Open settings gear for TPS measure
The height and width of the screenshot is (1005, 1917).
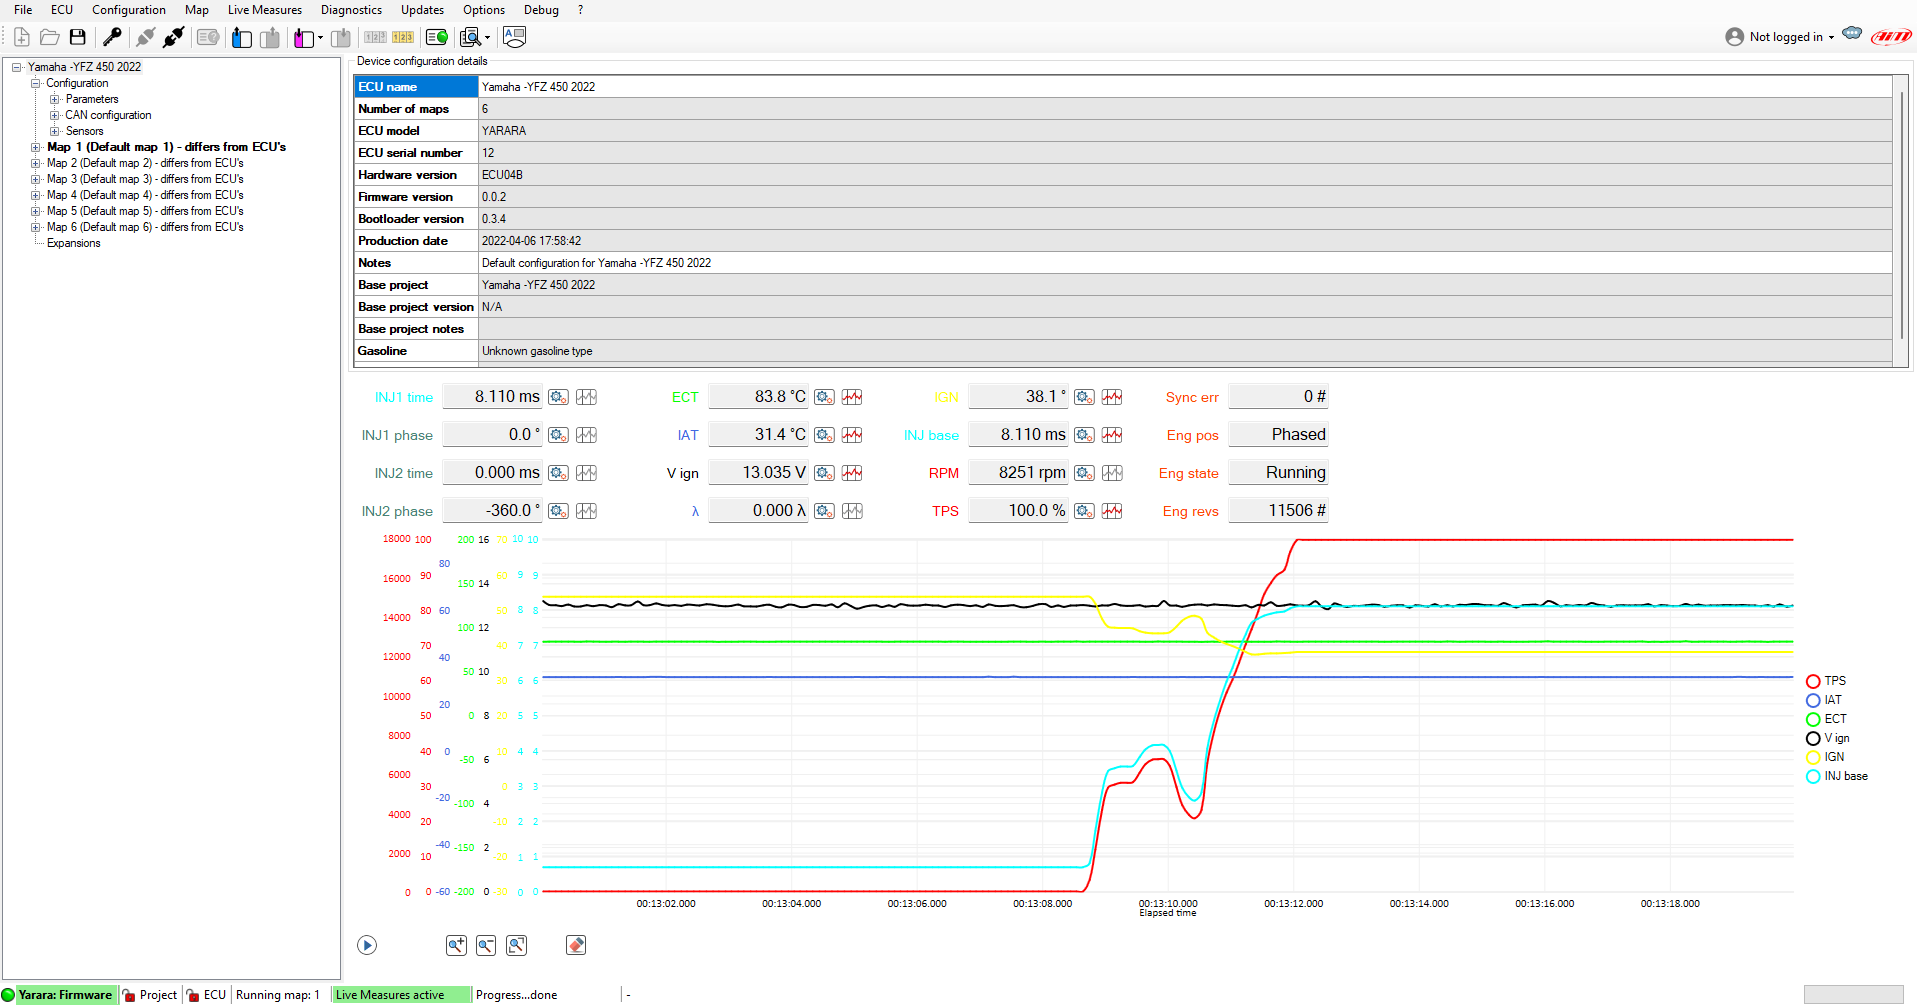pos(1084,511)
